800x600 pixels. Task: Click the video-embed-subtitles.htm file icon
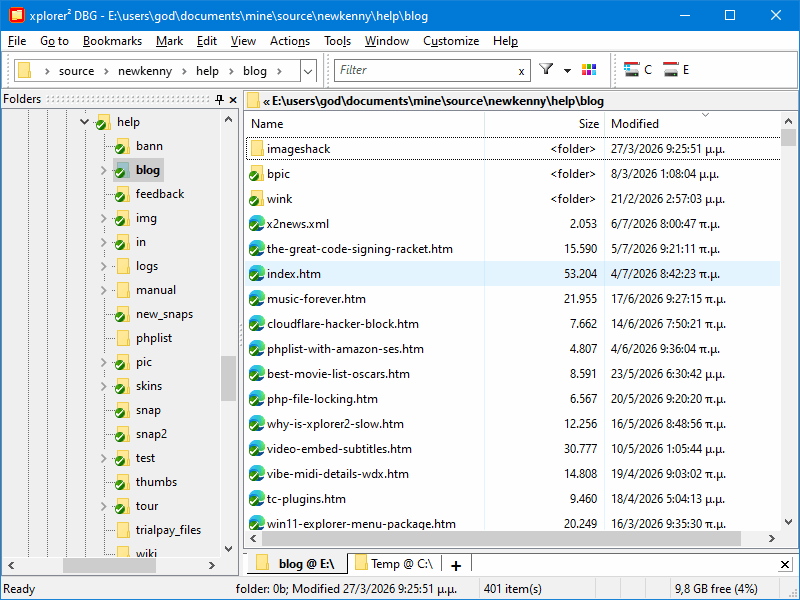coord(256,448)
